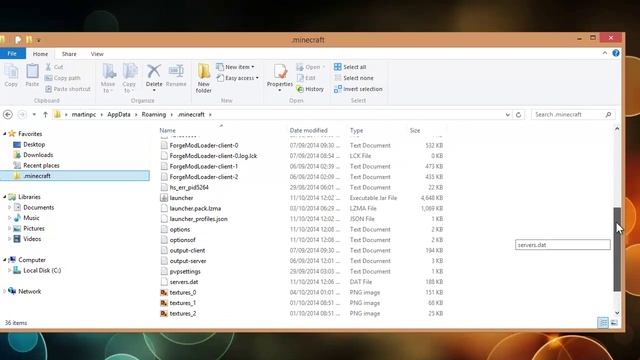Click the Edit command in ribbon
This screenshot has height=360, width=640.
tap(306, 78)
